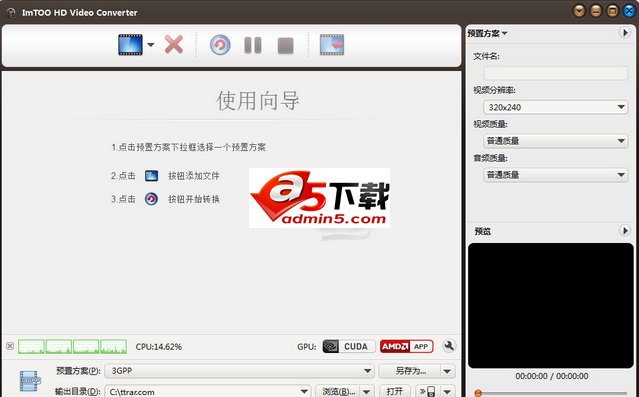Open the 320x240 video resolution dropdown
This screenshot has height=397, width=639.
(555, 107)
